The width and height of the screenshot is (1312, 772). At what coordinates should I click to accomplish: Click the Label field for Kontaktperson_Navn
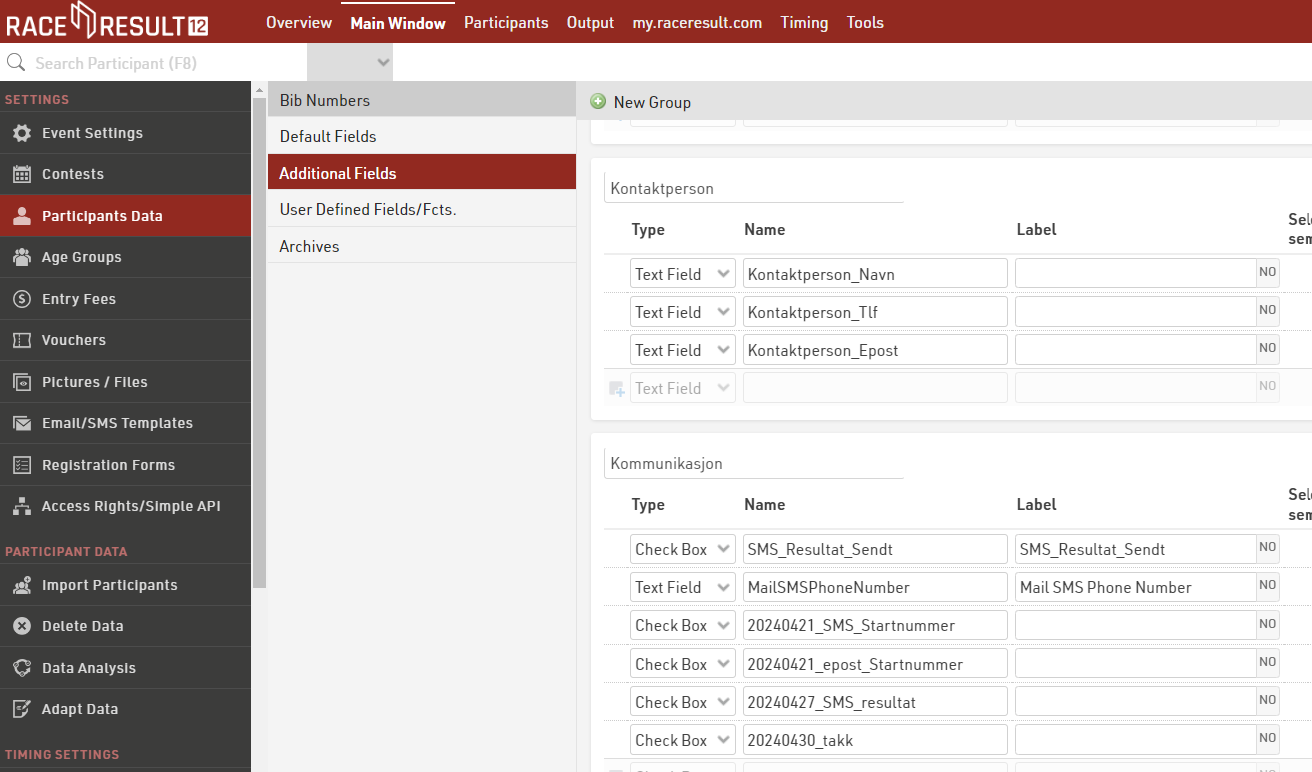pos(1136,274)
